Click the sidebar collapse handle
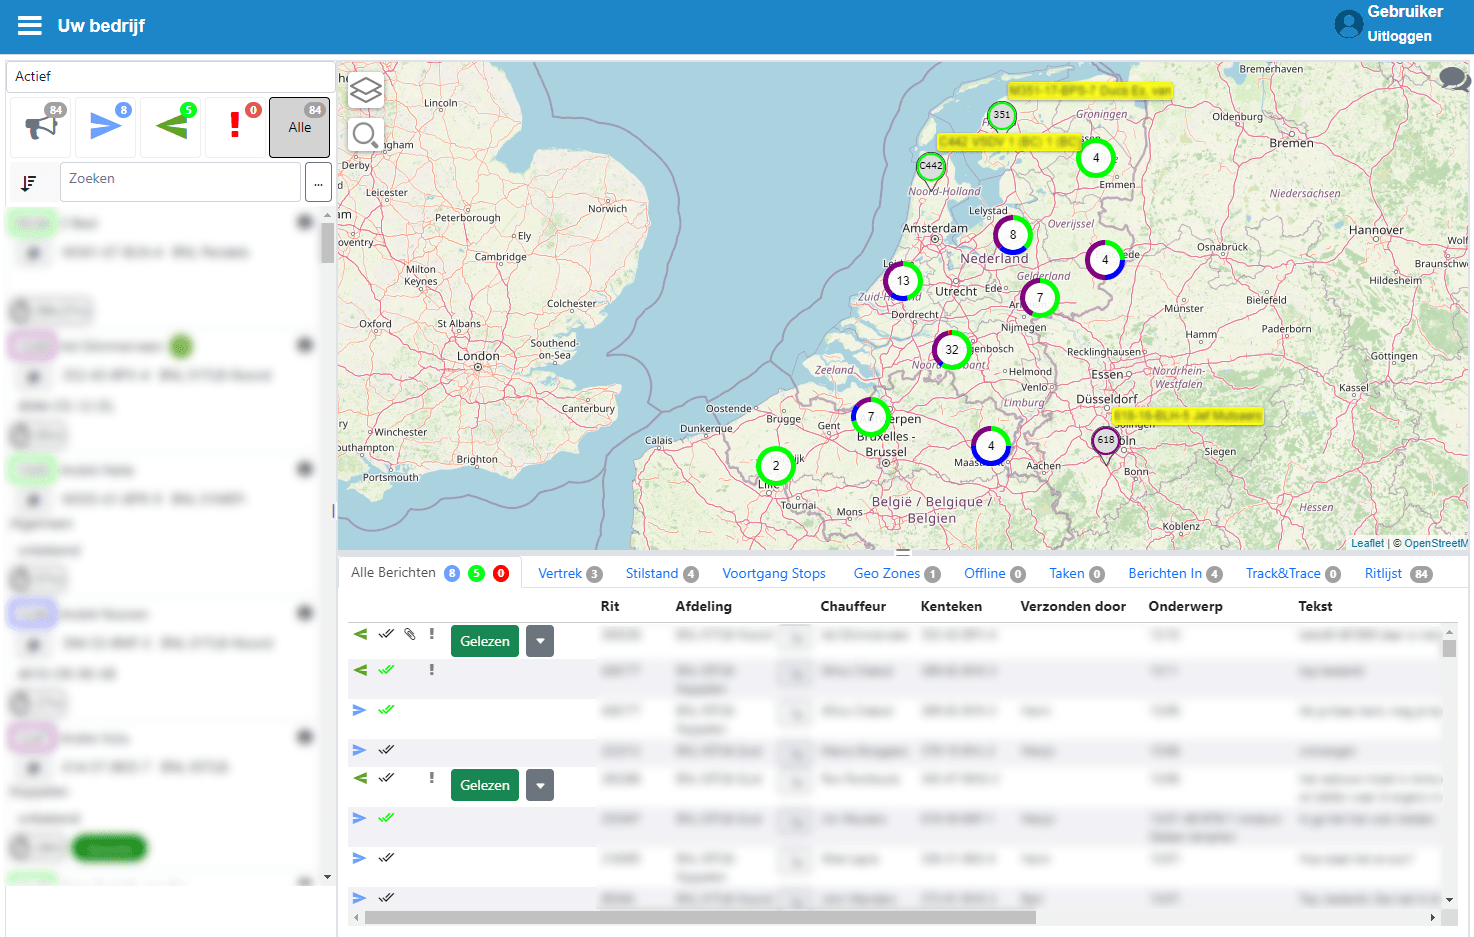This screenshot has height=937, width=1474. click(334, 510)
